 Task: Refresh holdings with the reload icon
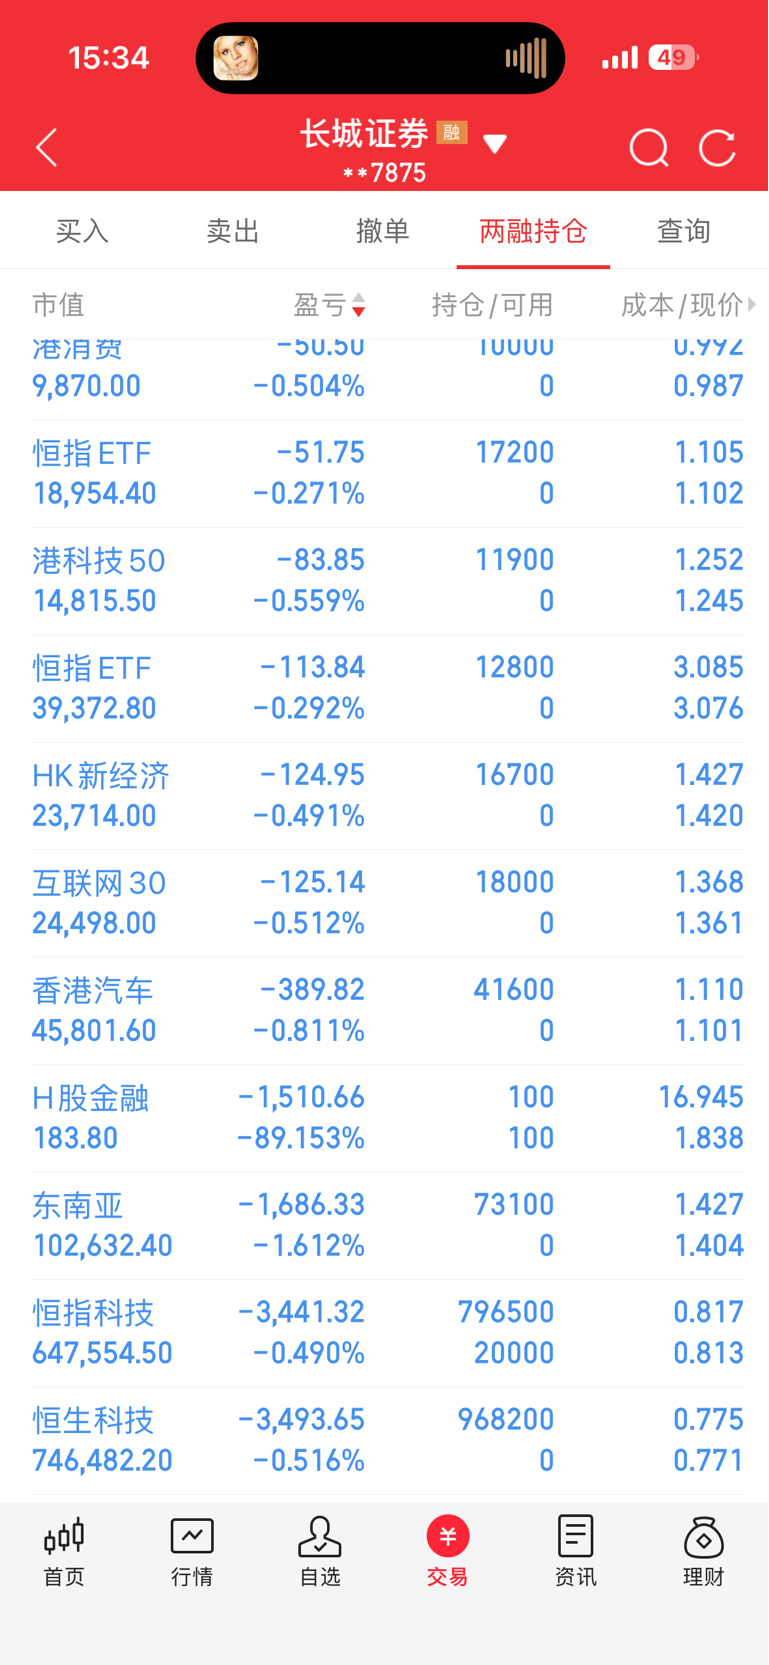[x=717, y=148]
